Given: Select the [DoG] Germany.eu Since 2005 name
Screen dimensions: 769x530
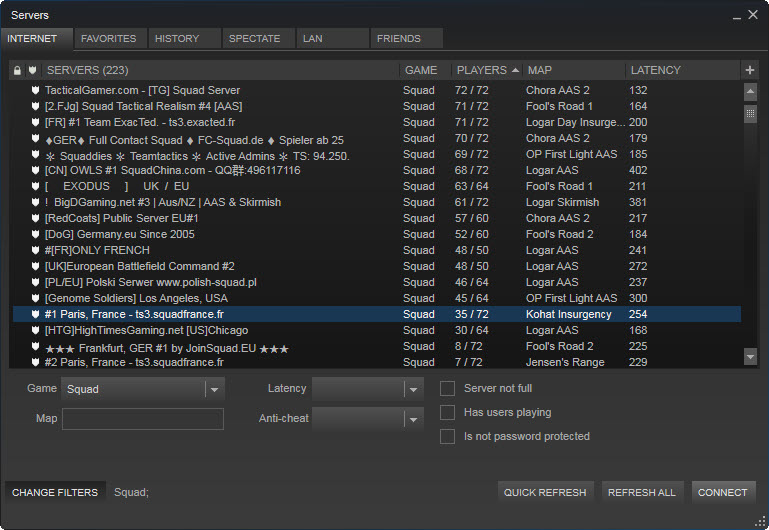Looking at the screenshot, I should click(x=119, y=234).
